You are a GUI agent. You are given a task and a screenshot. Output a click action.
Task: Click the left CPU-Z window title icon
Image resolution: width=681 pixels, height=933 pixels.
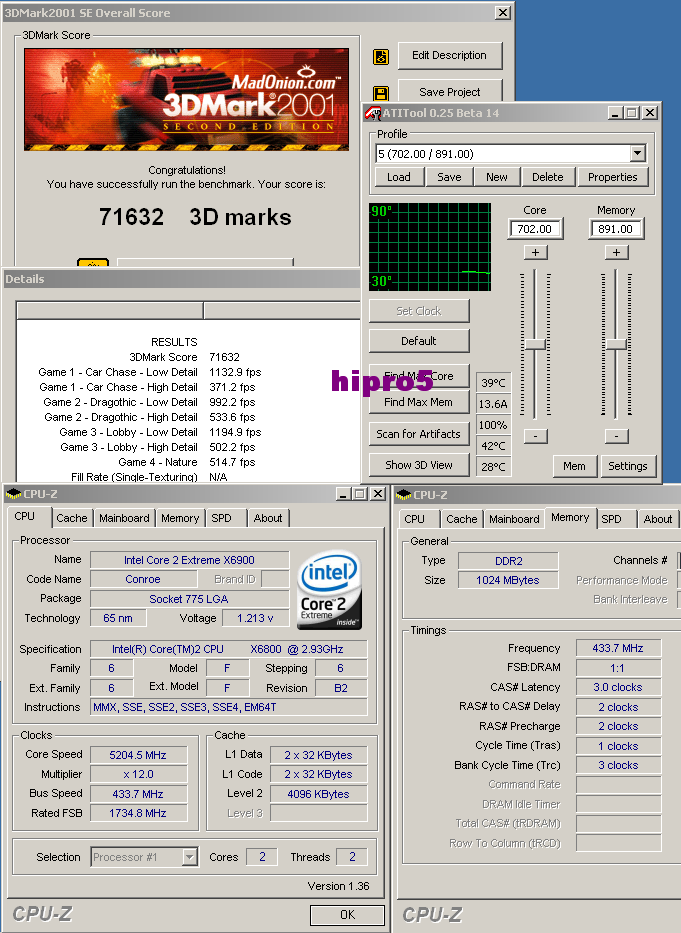(13, 494)
